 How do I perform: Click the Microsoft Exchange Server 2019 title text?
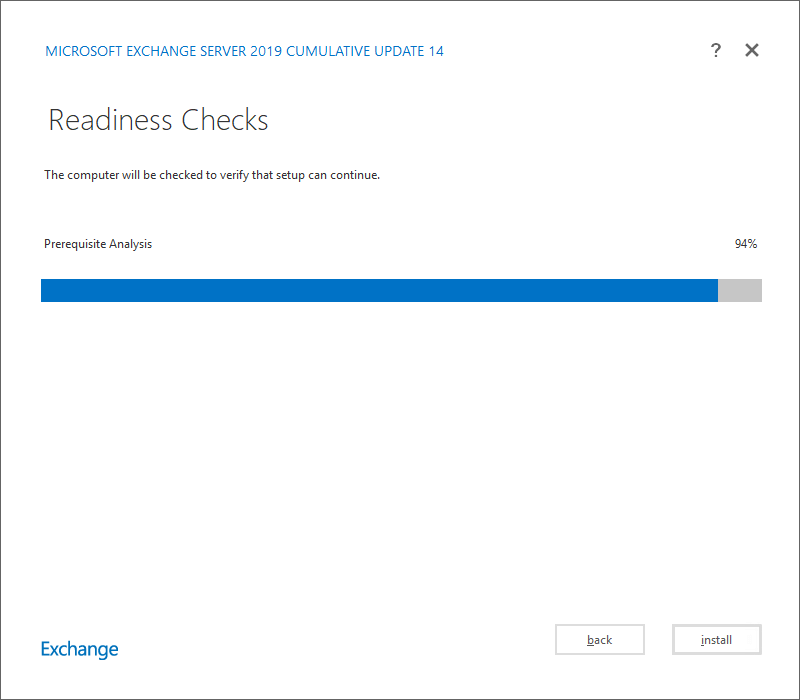244,51
